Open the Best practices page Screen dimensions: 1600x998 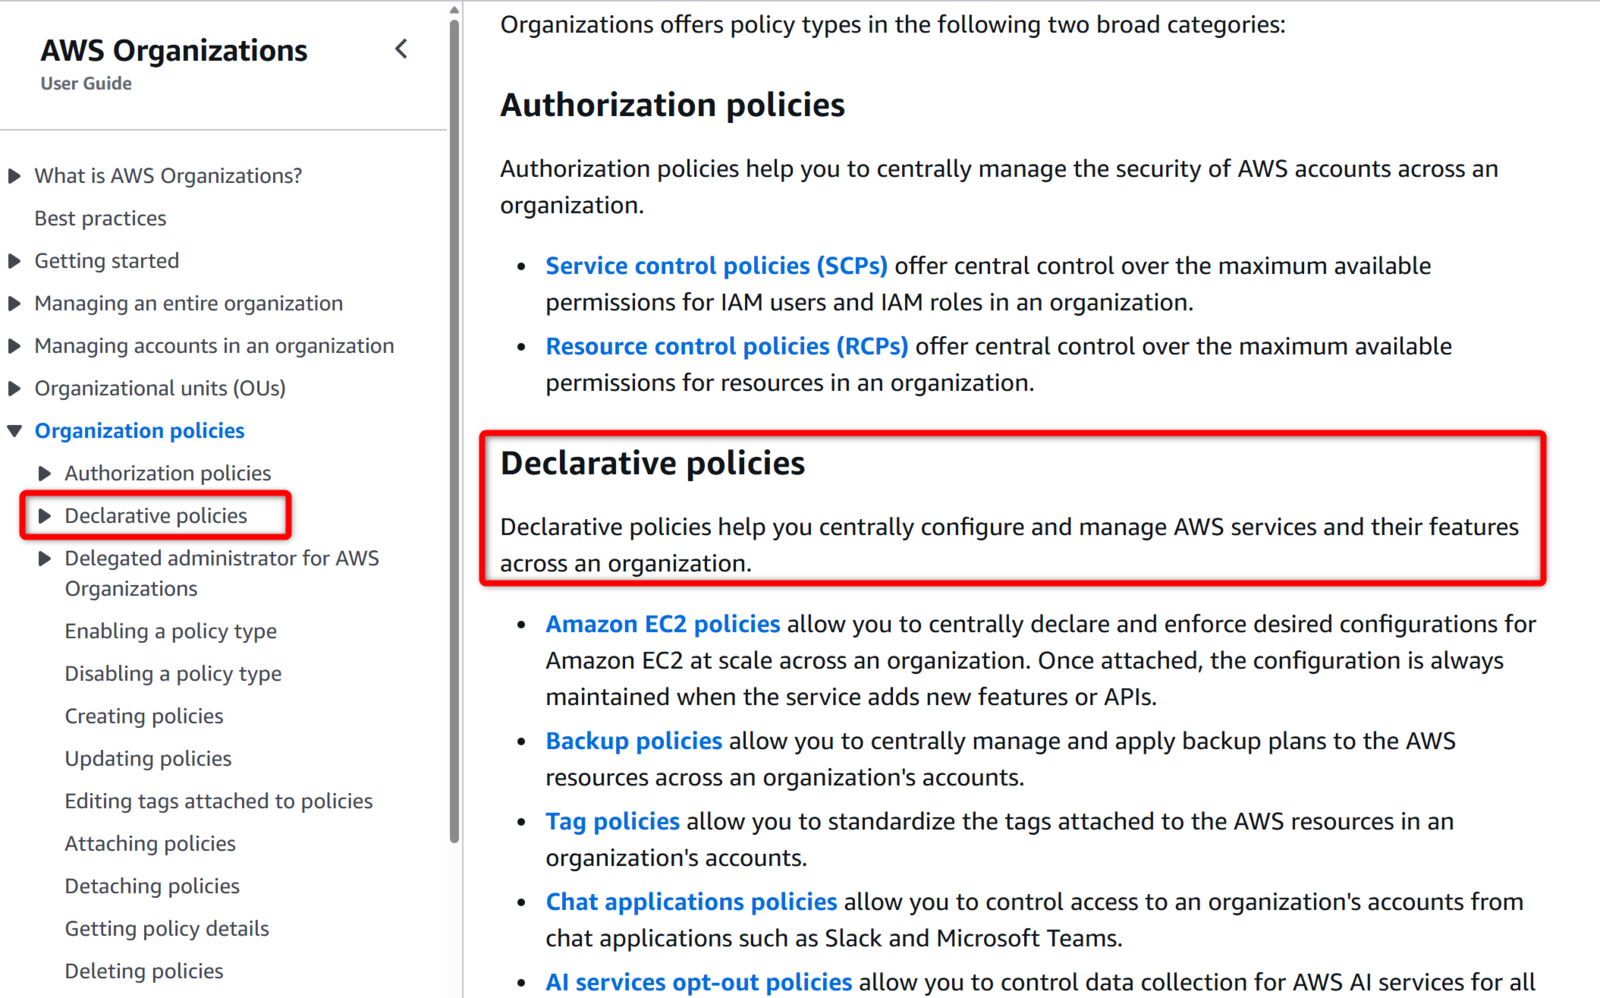pyautogui.click(x=100, y=218)
